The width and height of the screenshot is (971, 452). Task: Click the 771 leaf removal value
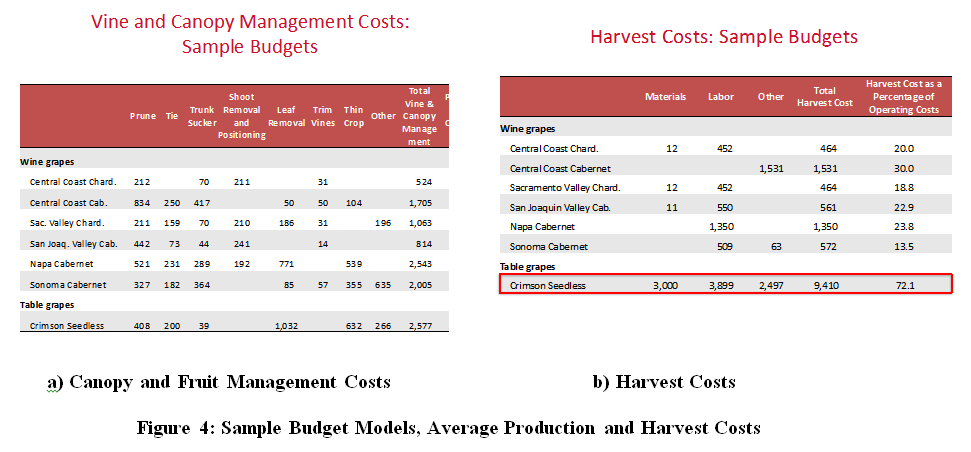click(286, 264)
